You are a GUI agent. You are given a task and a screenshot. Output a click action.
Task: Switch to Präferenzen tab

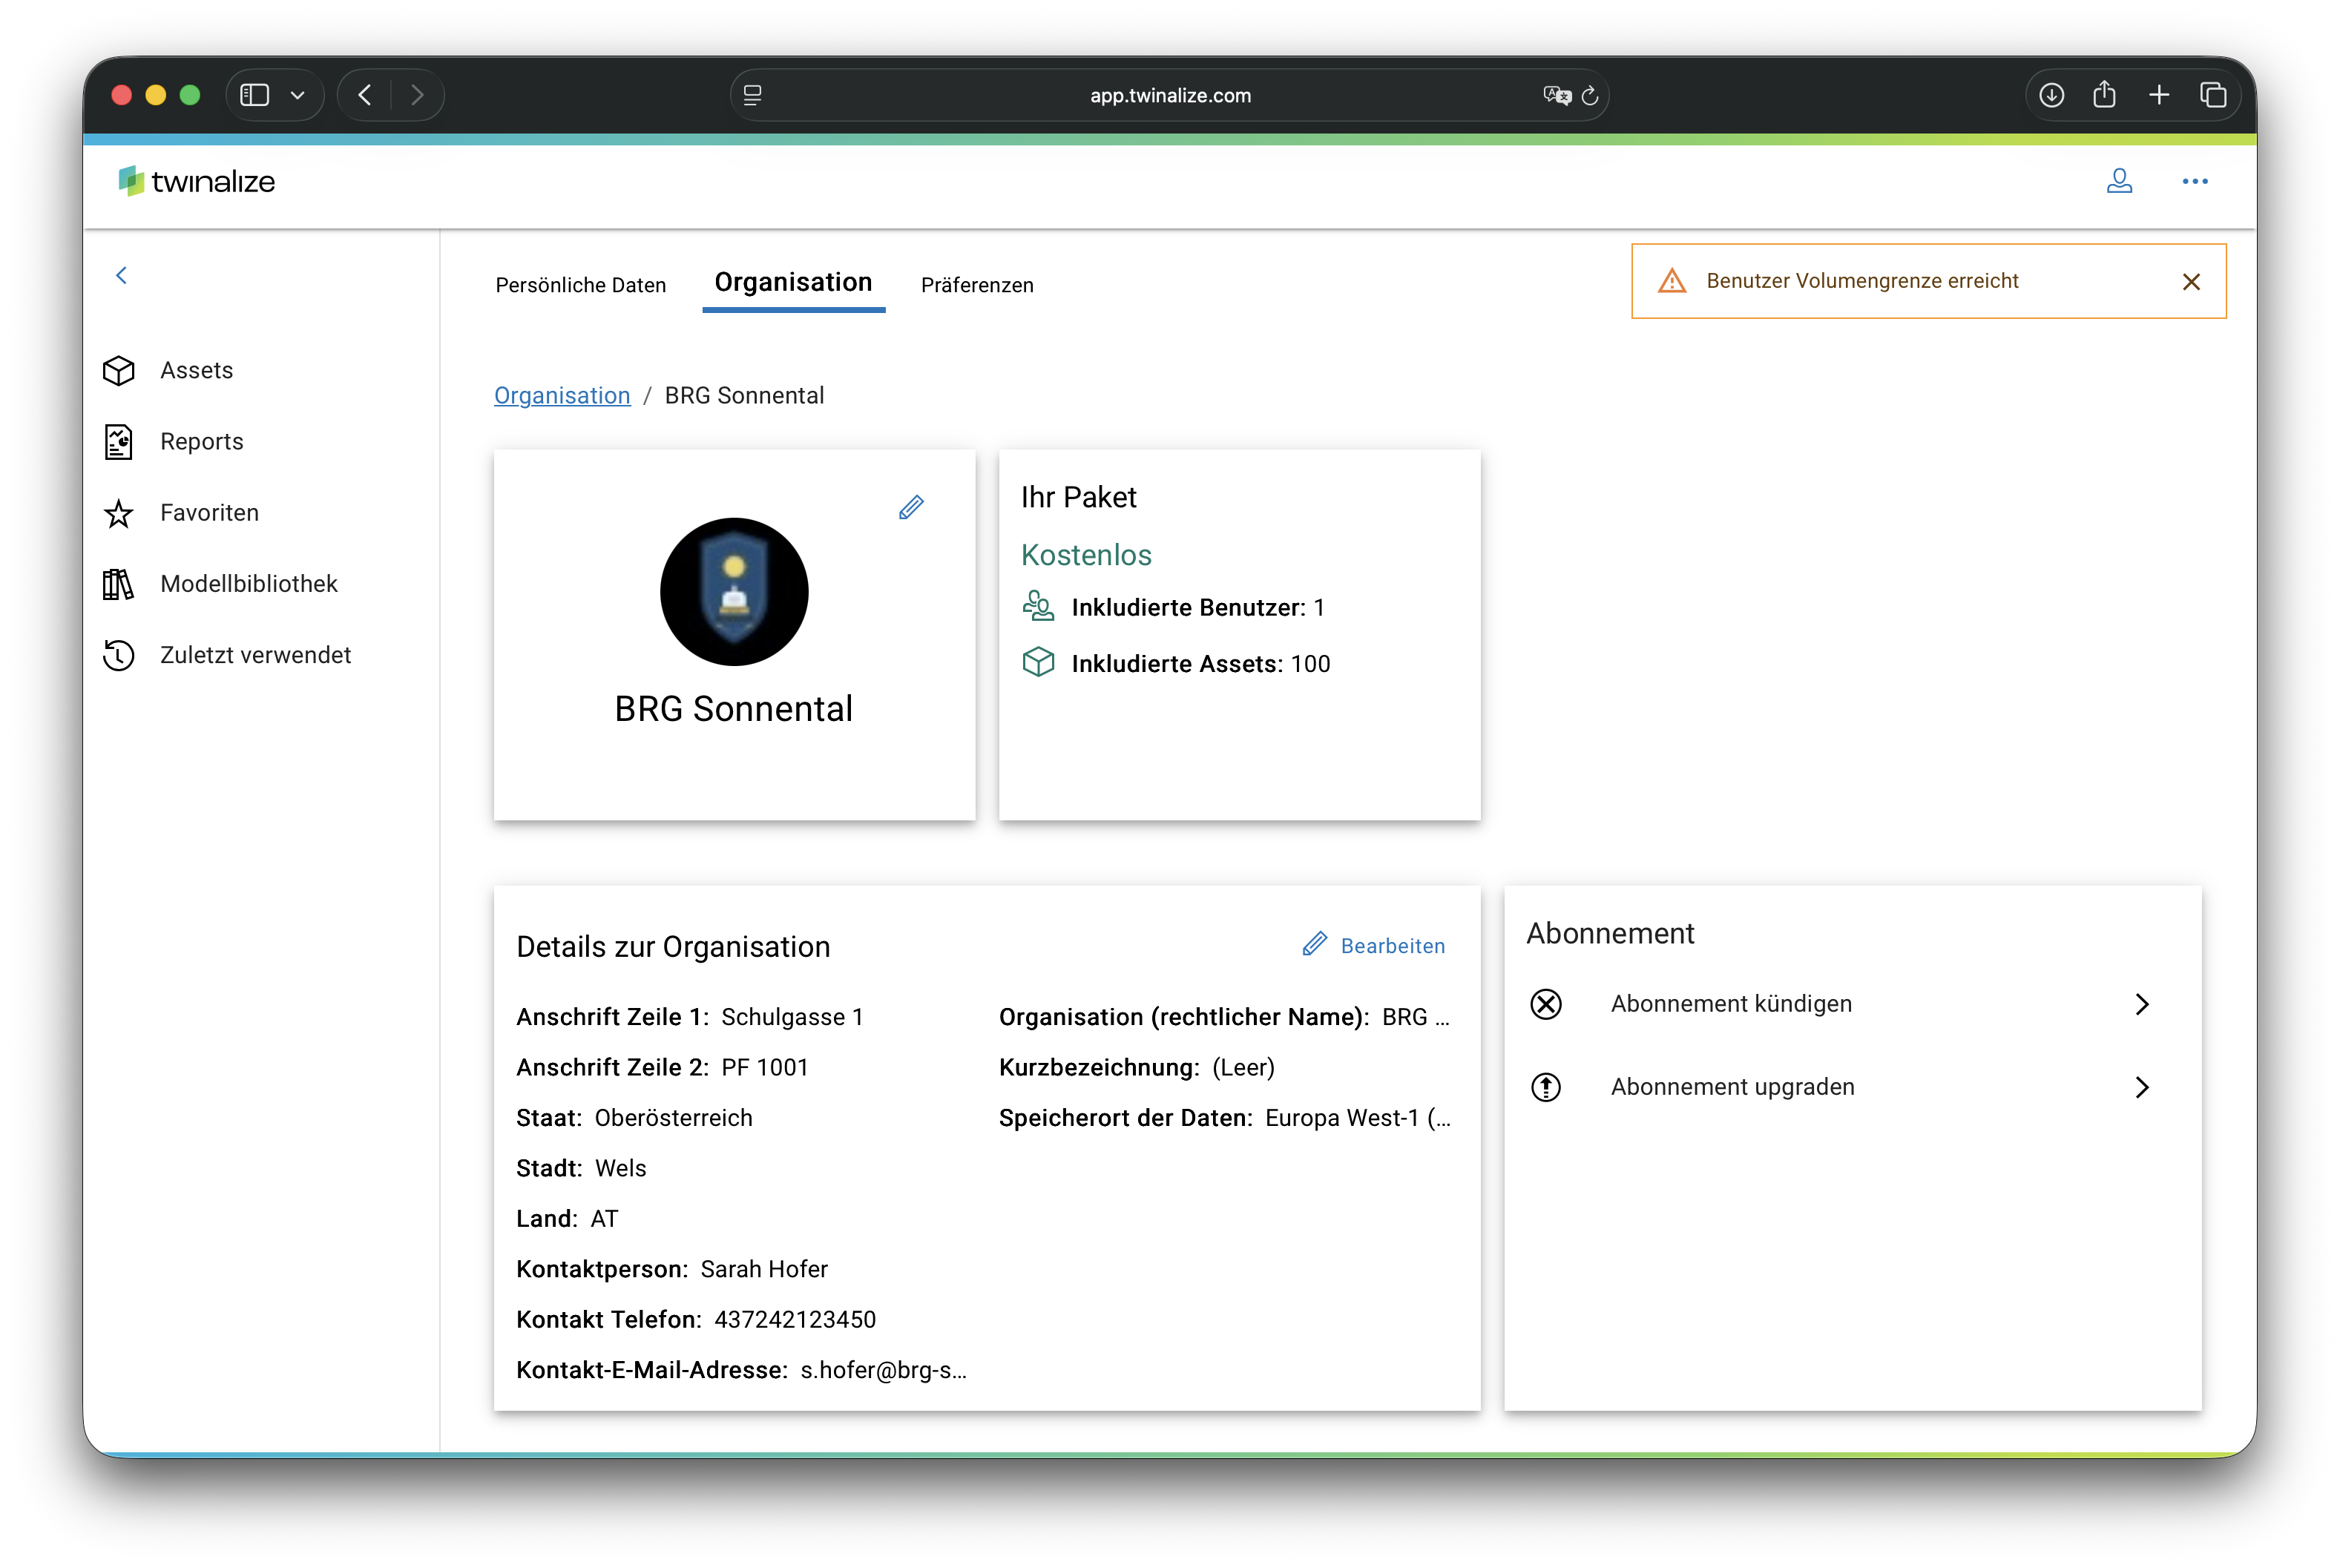click(977, 286)
